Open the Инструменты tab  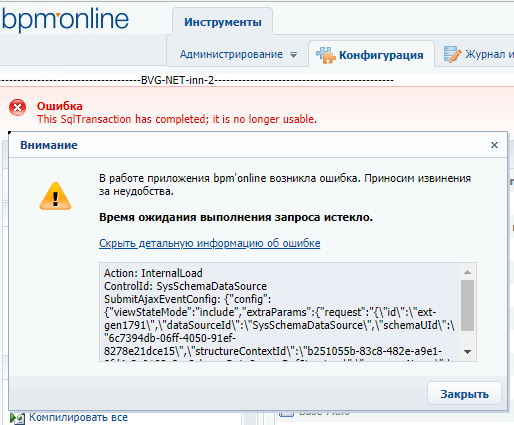click(223, 22)
